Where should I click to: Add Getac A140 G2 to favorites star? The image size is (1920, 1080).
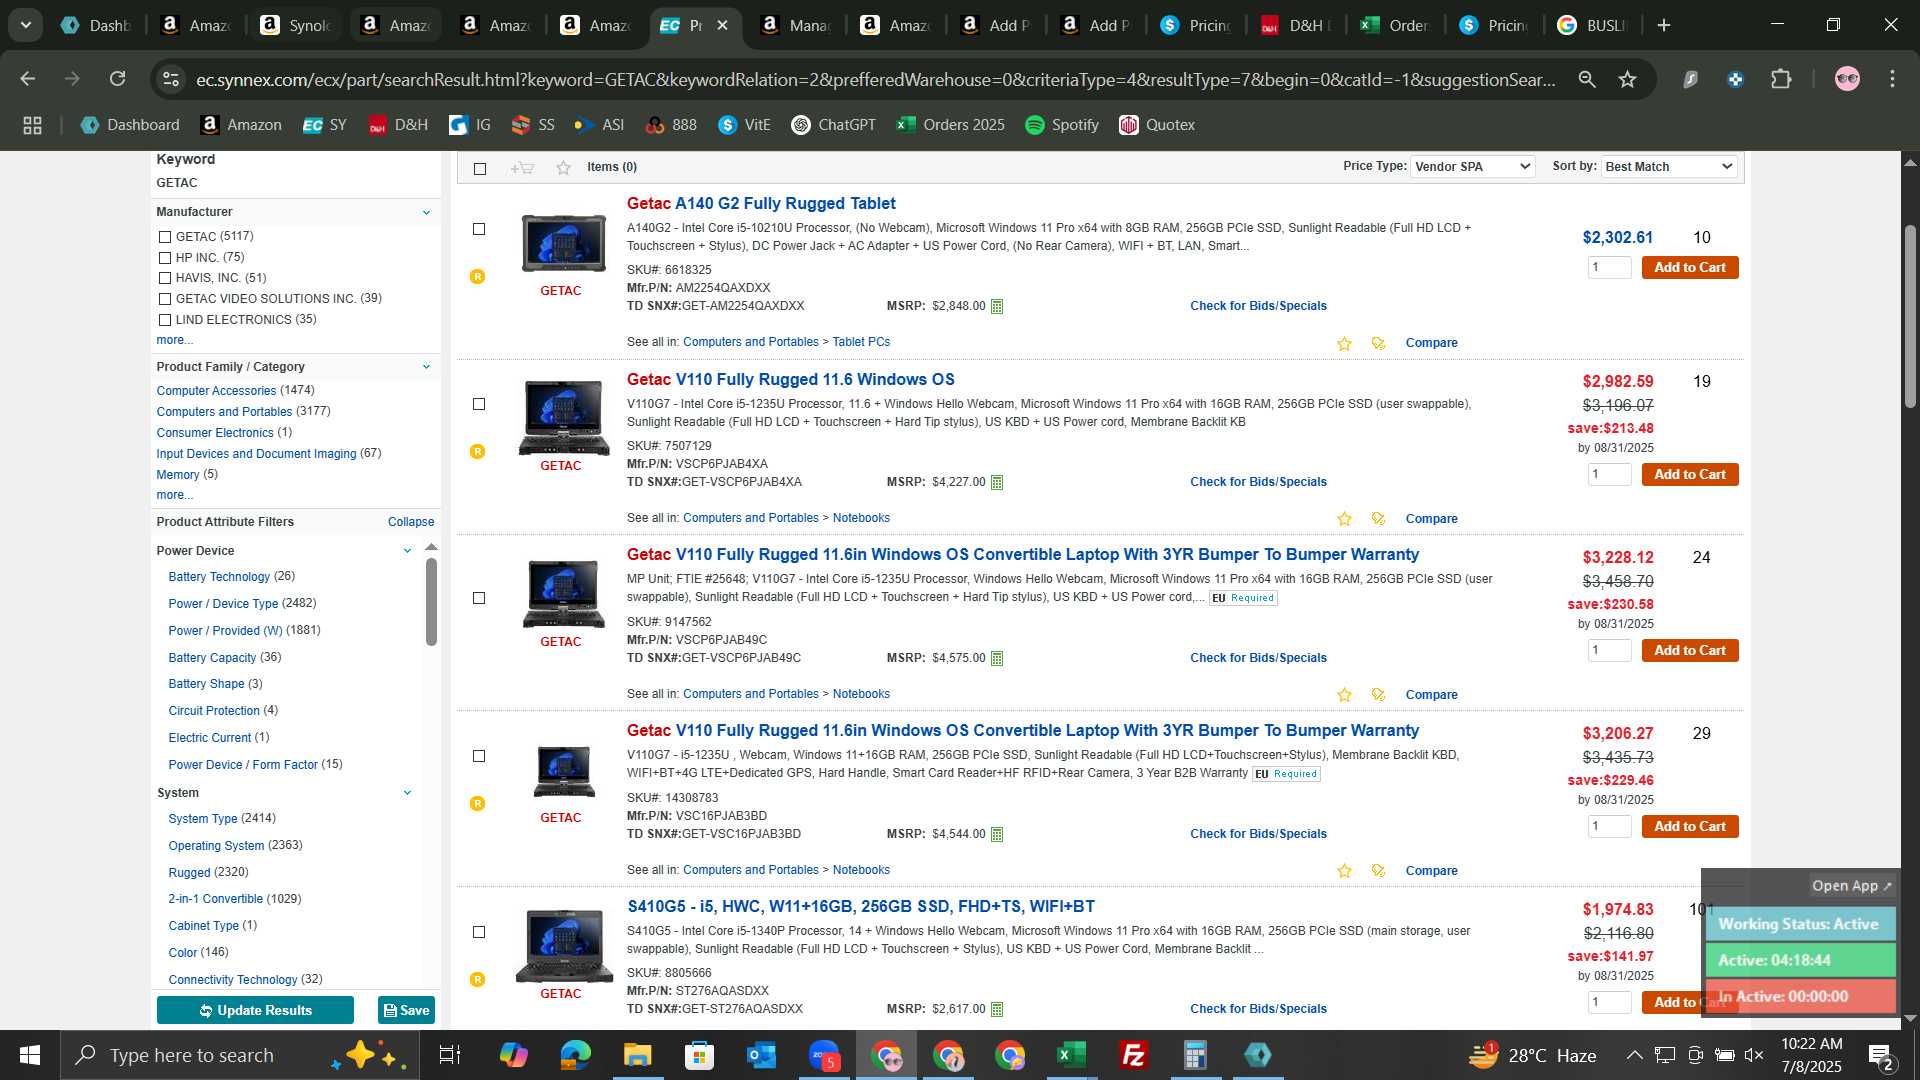(x=1344, y=343)
